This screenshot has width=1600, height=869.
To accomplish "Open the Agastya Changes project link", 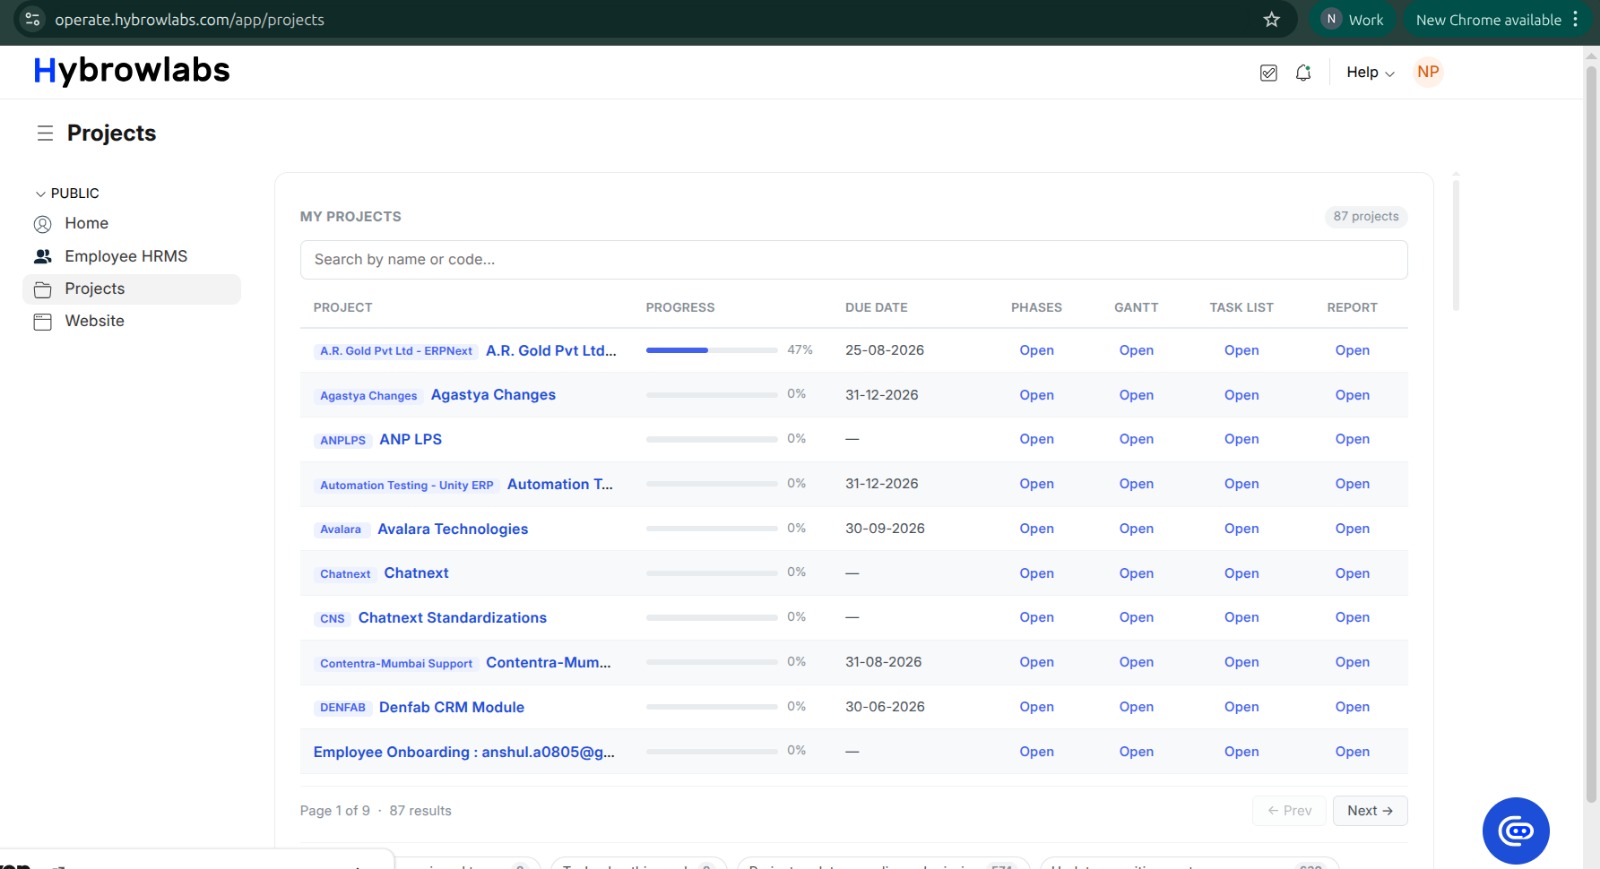I will point(493,395).
